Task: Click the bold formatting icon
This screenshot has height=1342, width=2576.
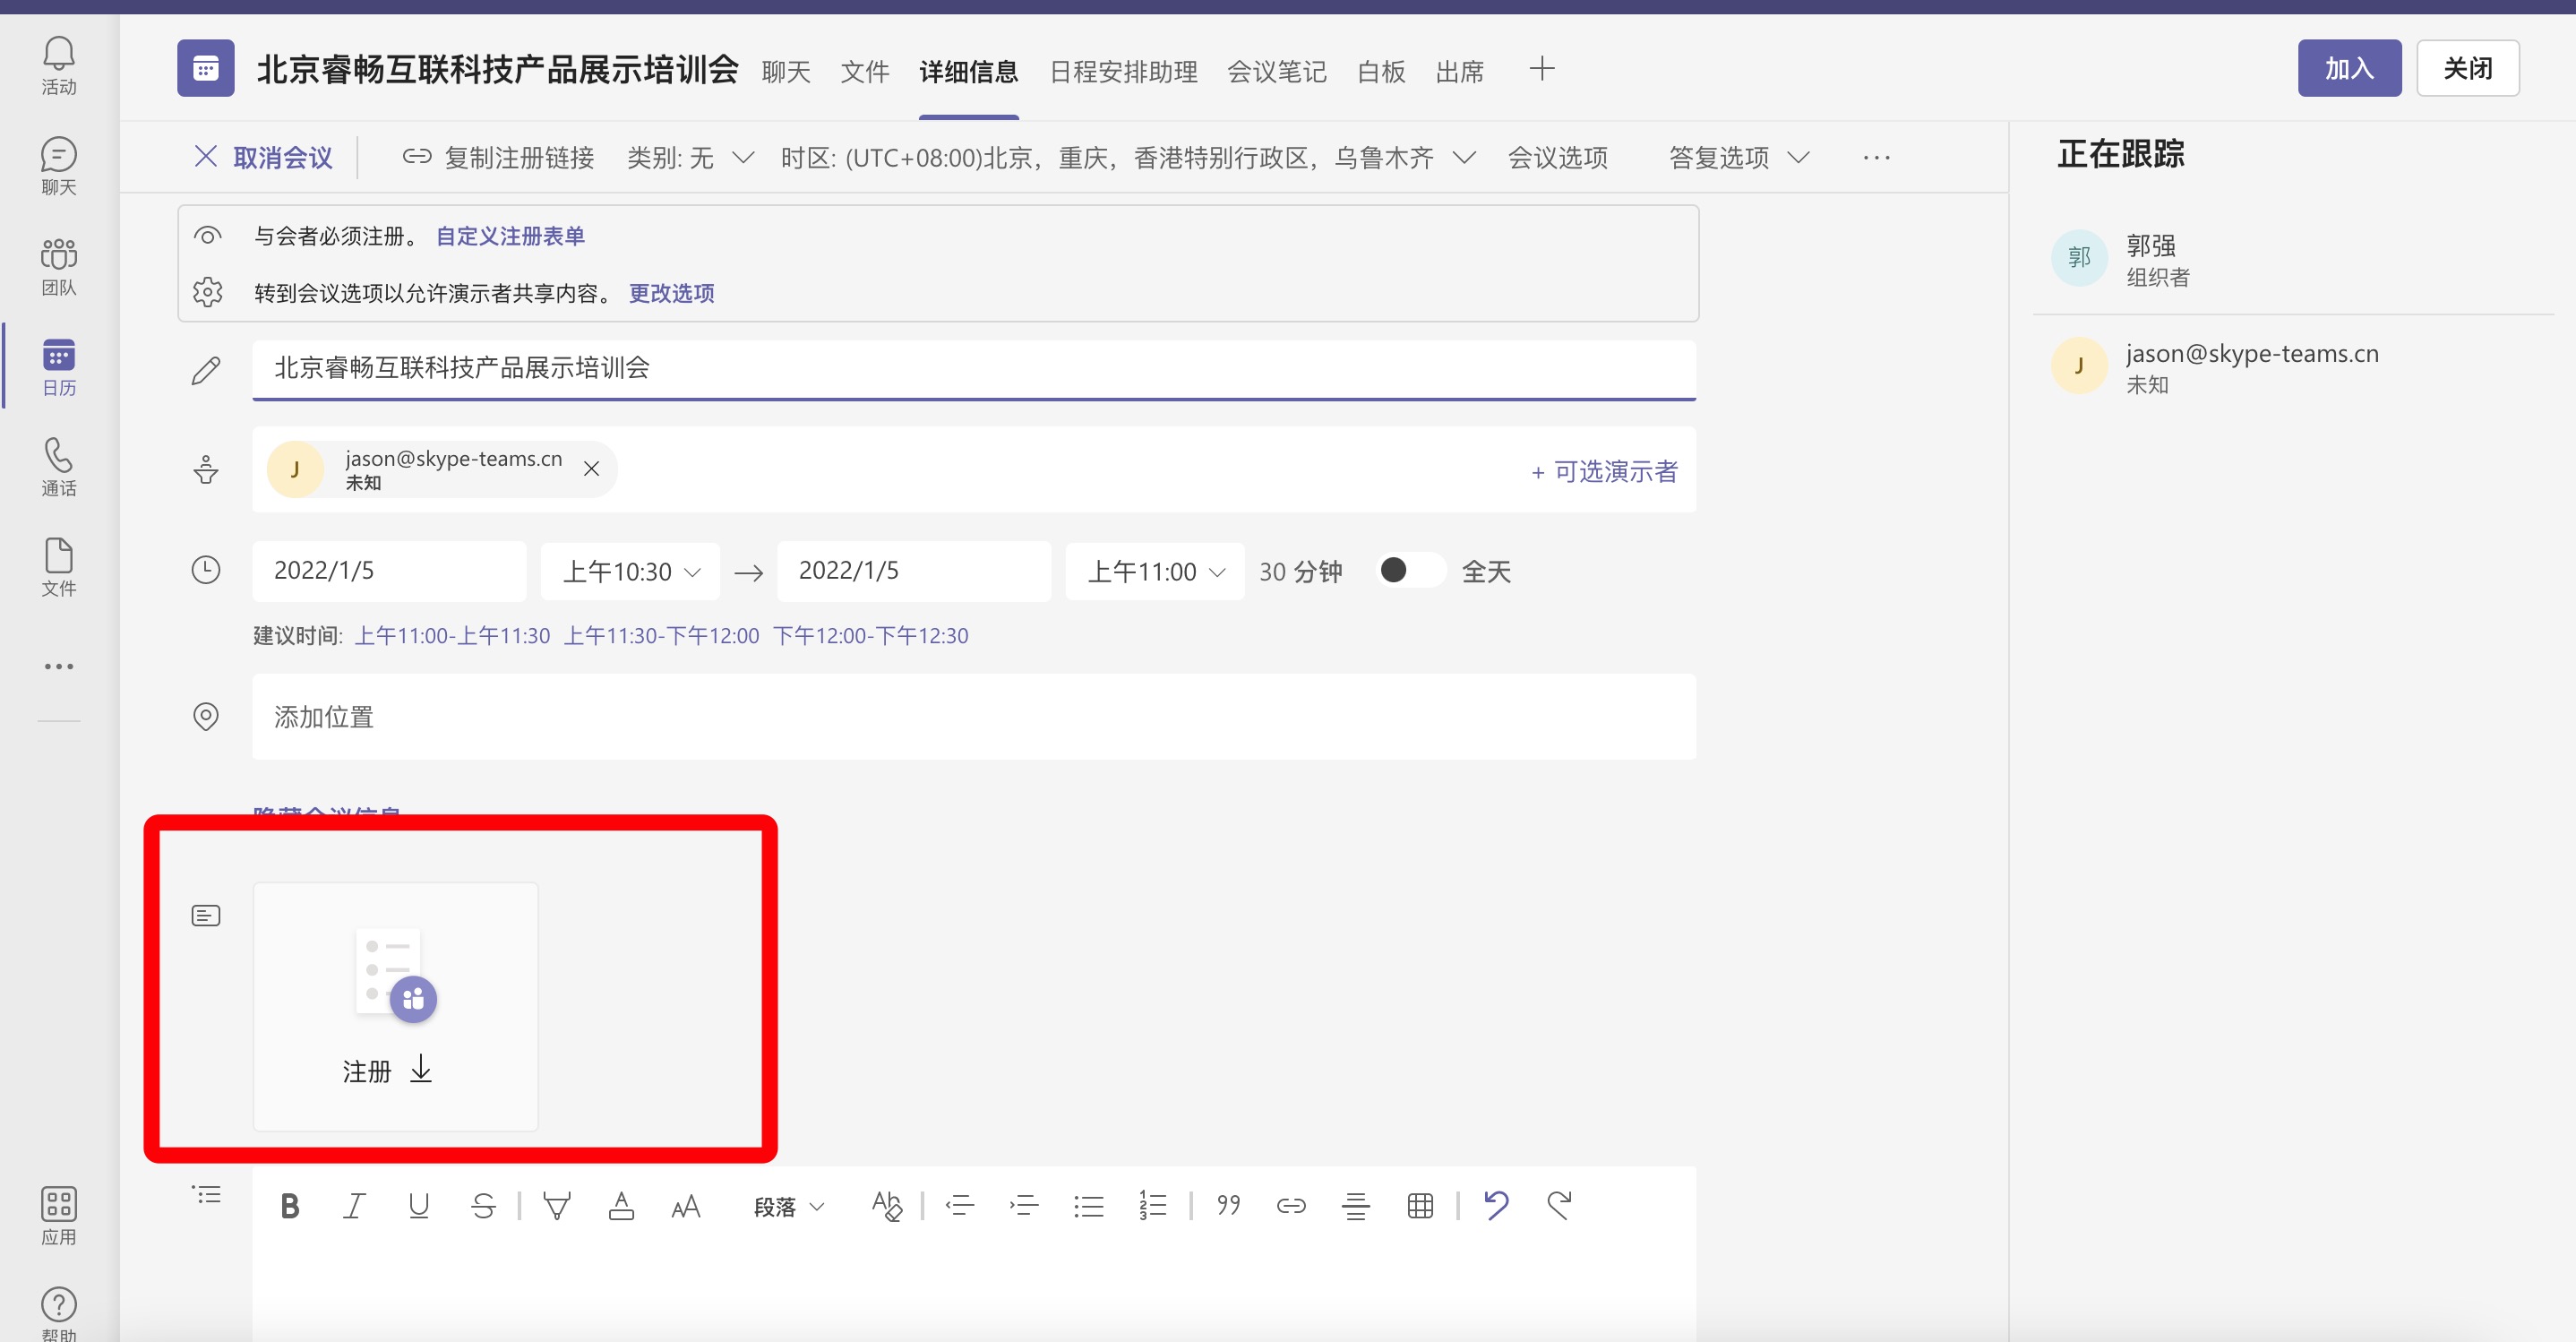Action: pos(288,1204)
